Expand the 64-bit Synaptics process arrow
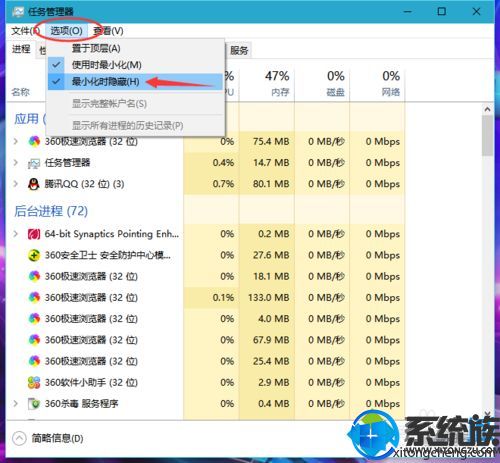 click(15, 234)
